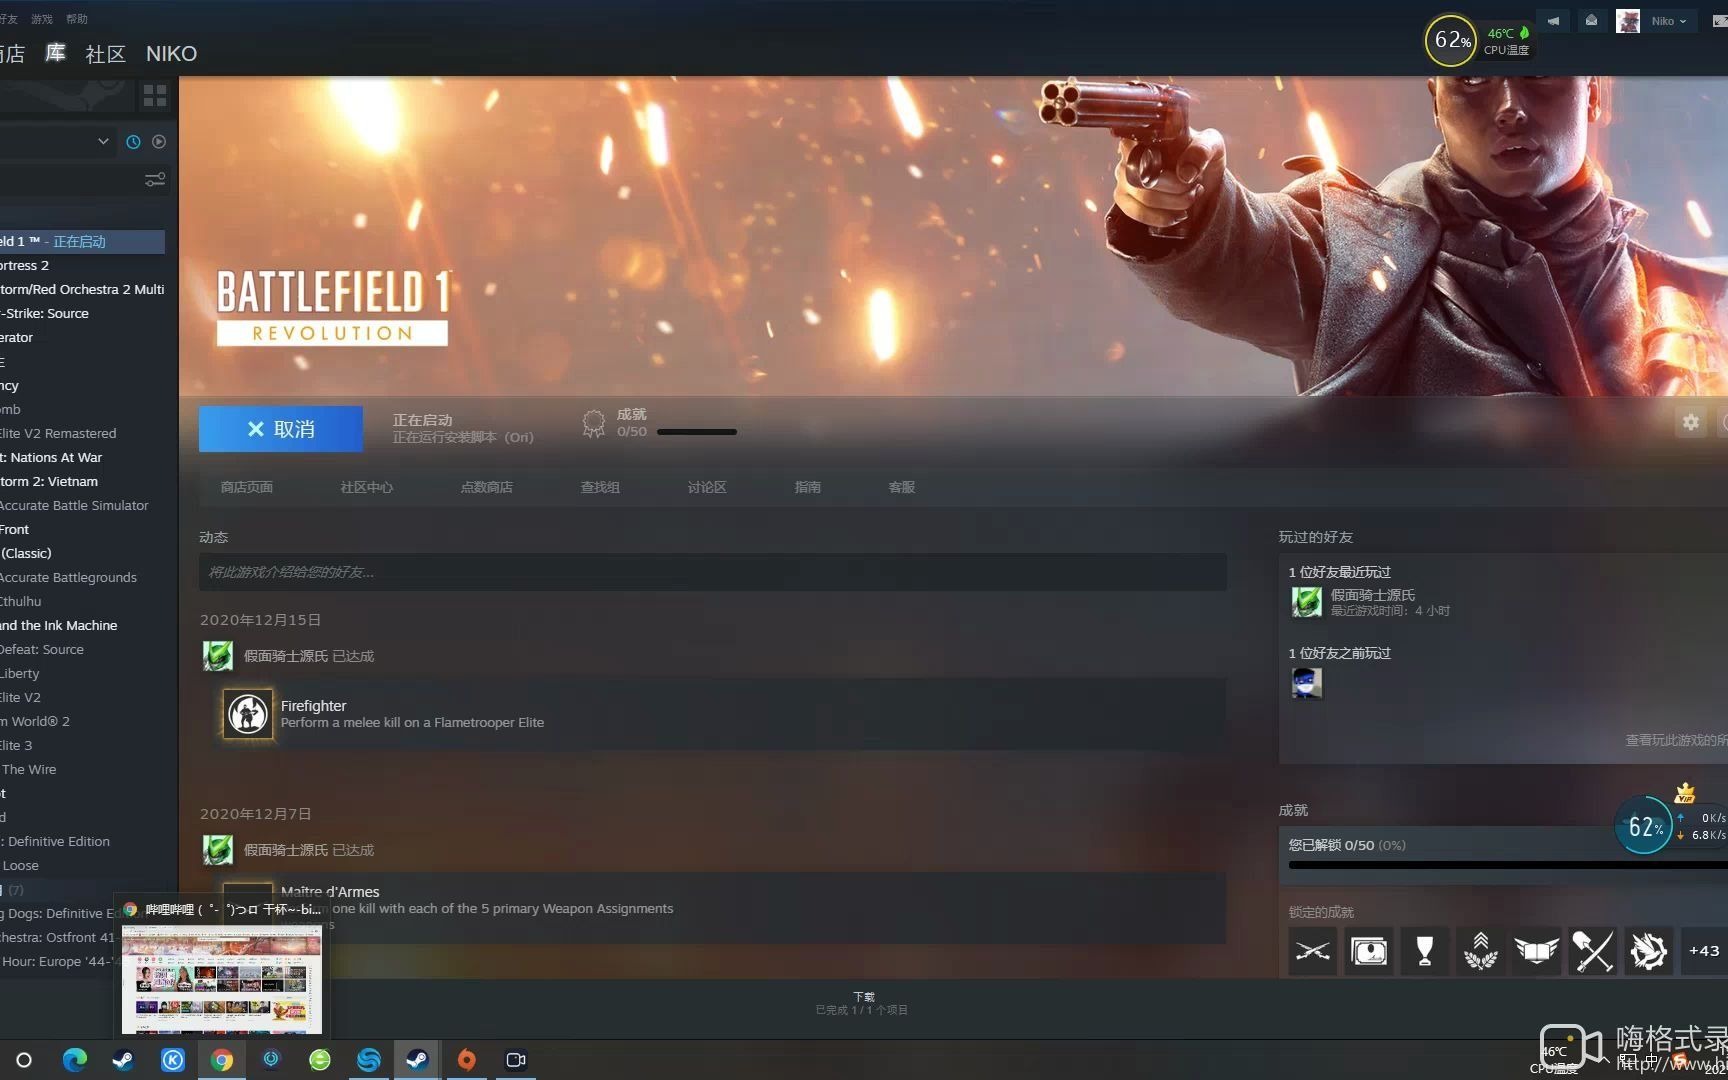Open the 社区 community tab
Image resolution: width=1728 pixels, height=1080 pixels.
[105, 54]
